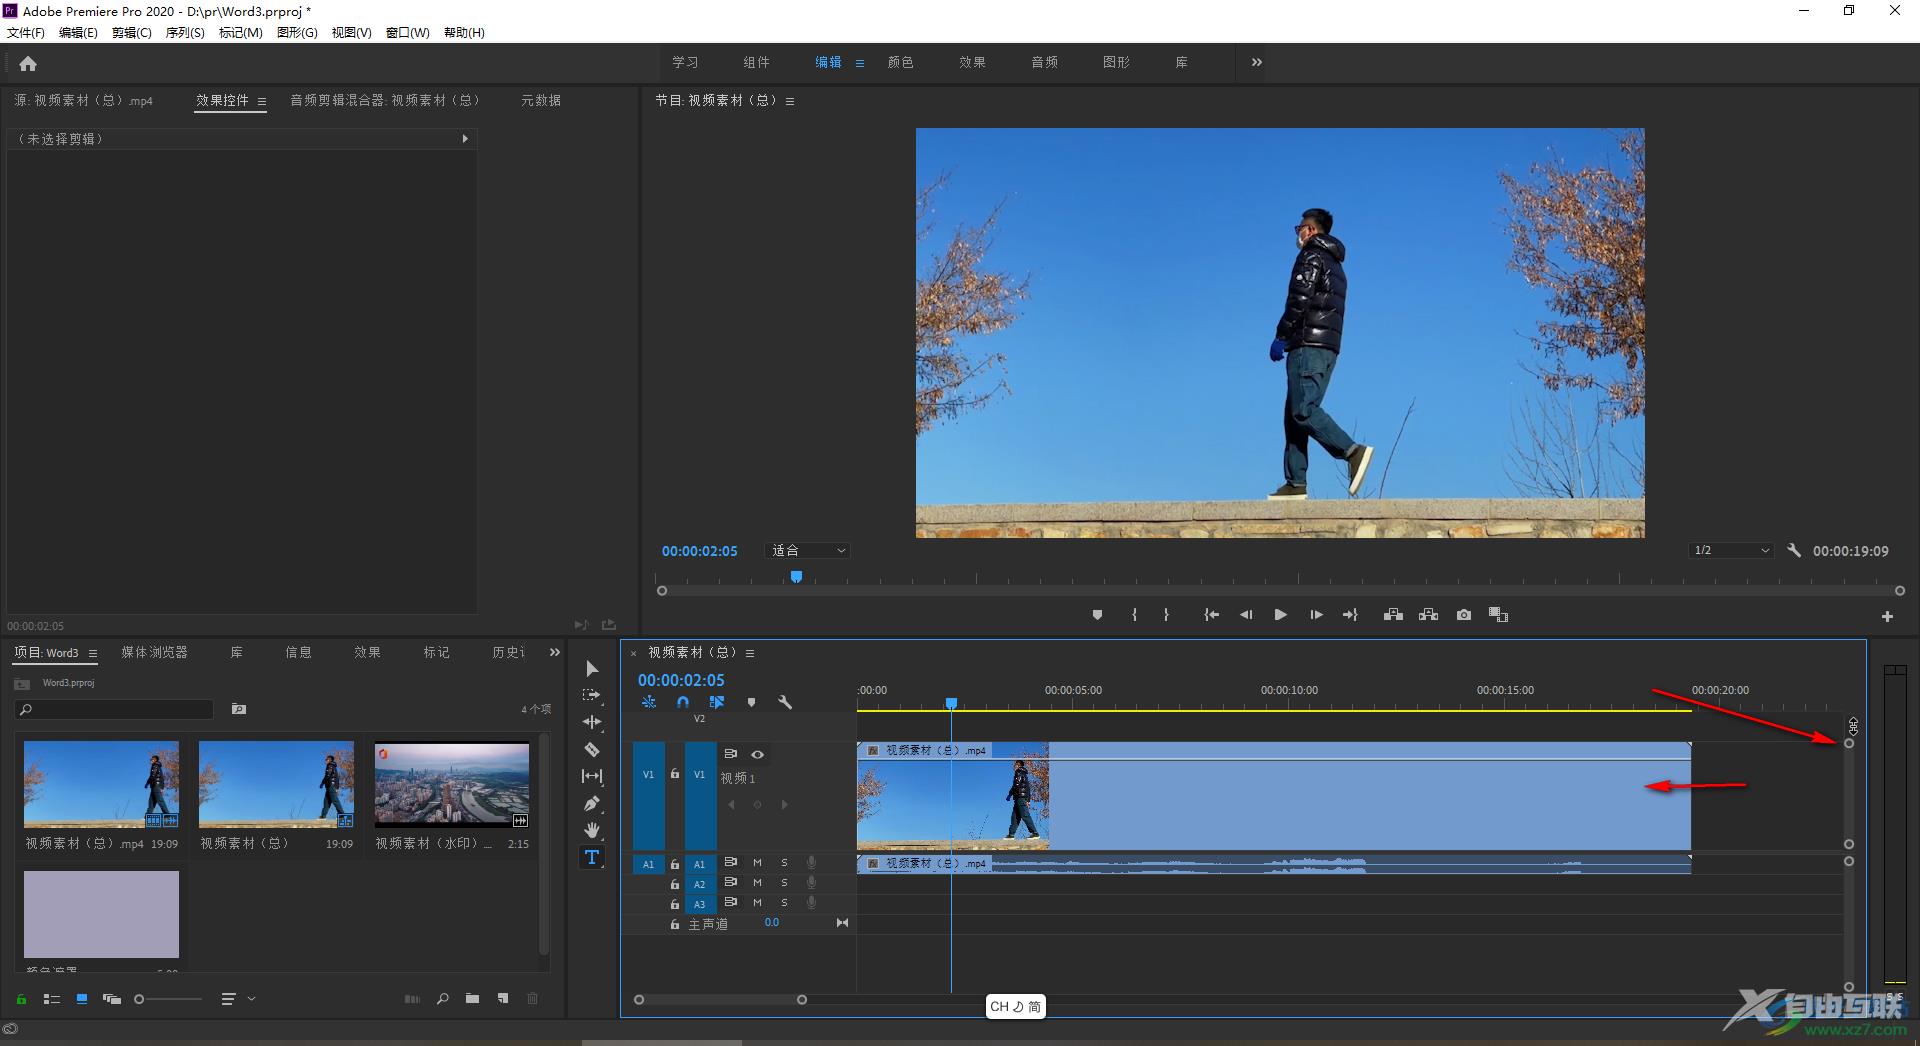Select the Ripple Edit tool
This screenshot has width=1920, height=1046.
592,722
